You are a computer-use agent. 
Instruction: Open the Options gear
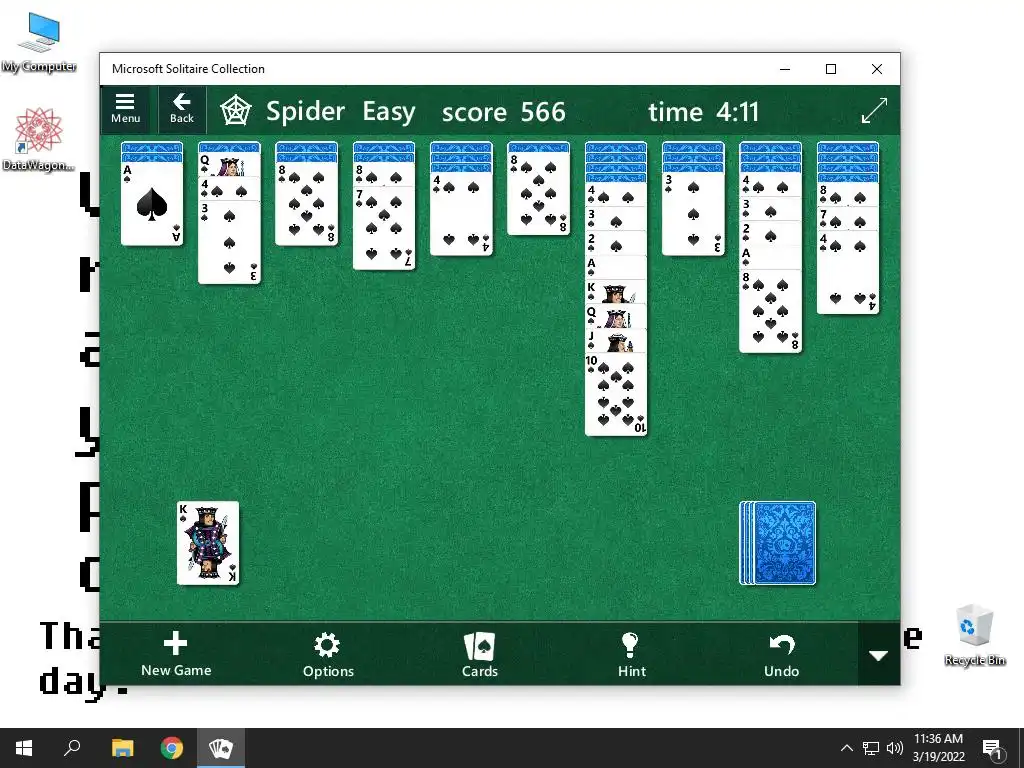tap(328, 654)
